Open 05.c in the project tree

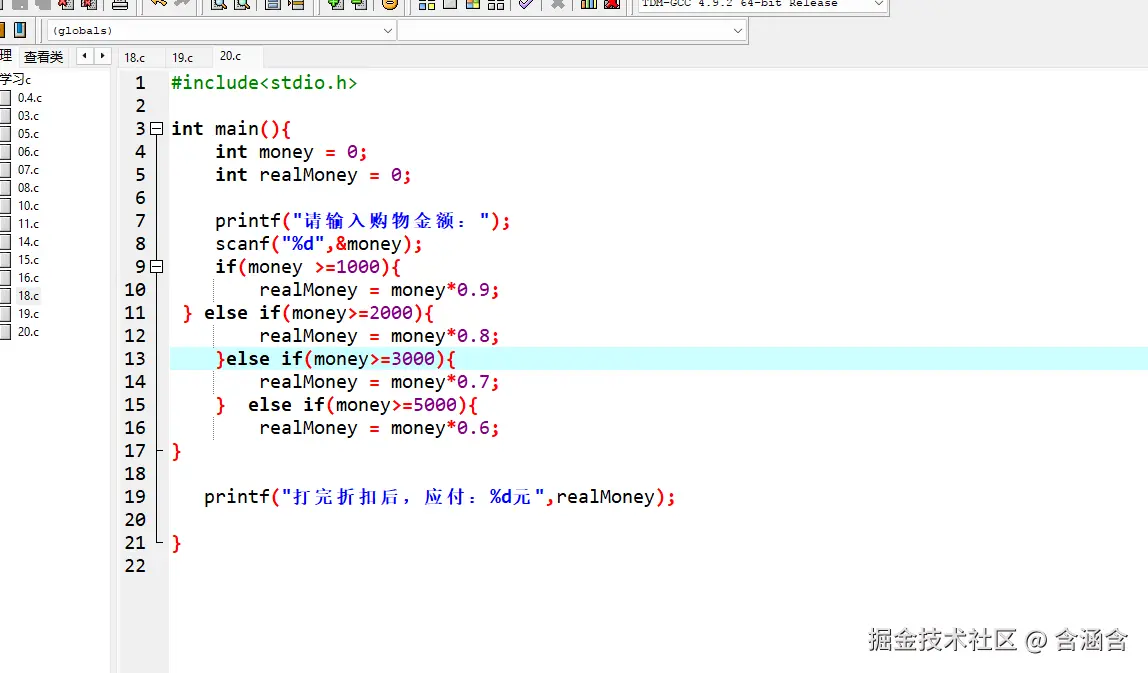pyautogui.click(x=29, y=134)
